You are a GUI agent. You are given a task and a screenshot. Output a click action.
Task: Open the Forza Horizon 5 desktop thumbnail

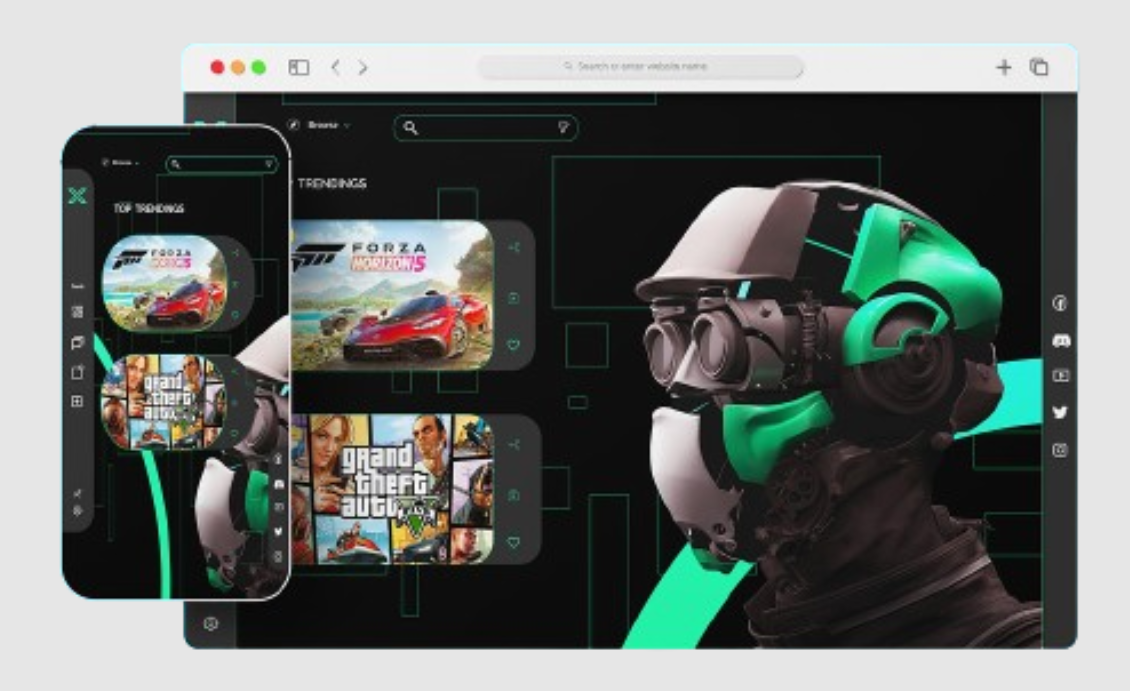pos(392,295)
